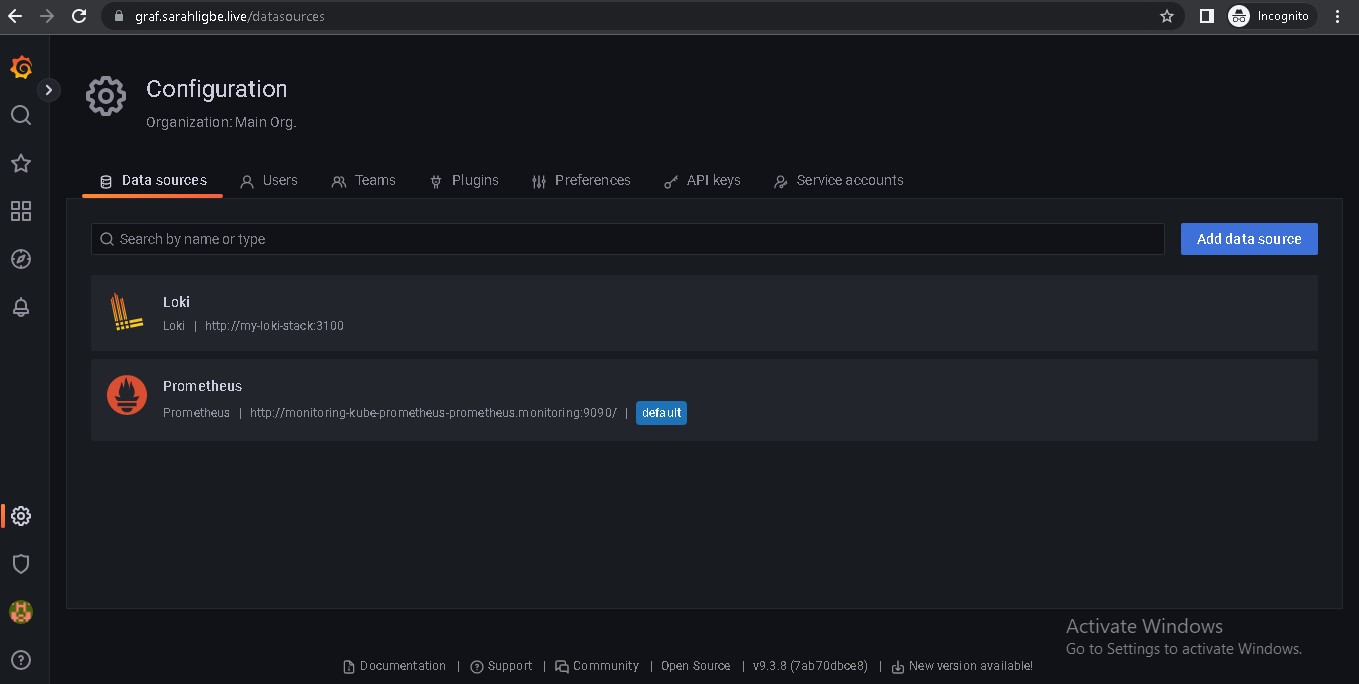The image size is (1359, 684).
Task: Open the New version available link
Action: click(x=962, y=666)
